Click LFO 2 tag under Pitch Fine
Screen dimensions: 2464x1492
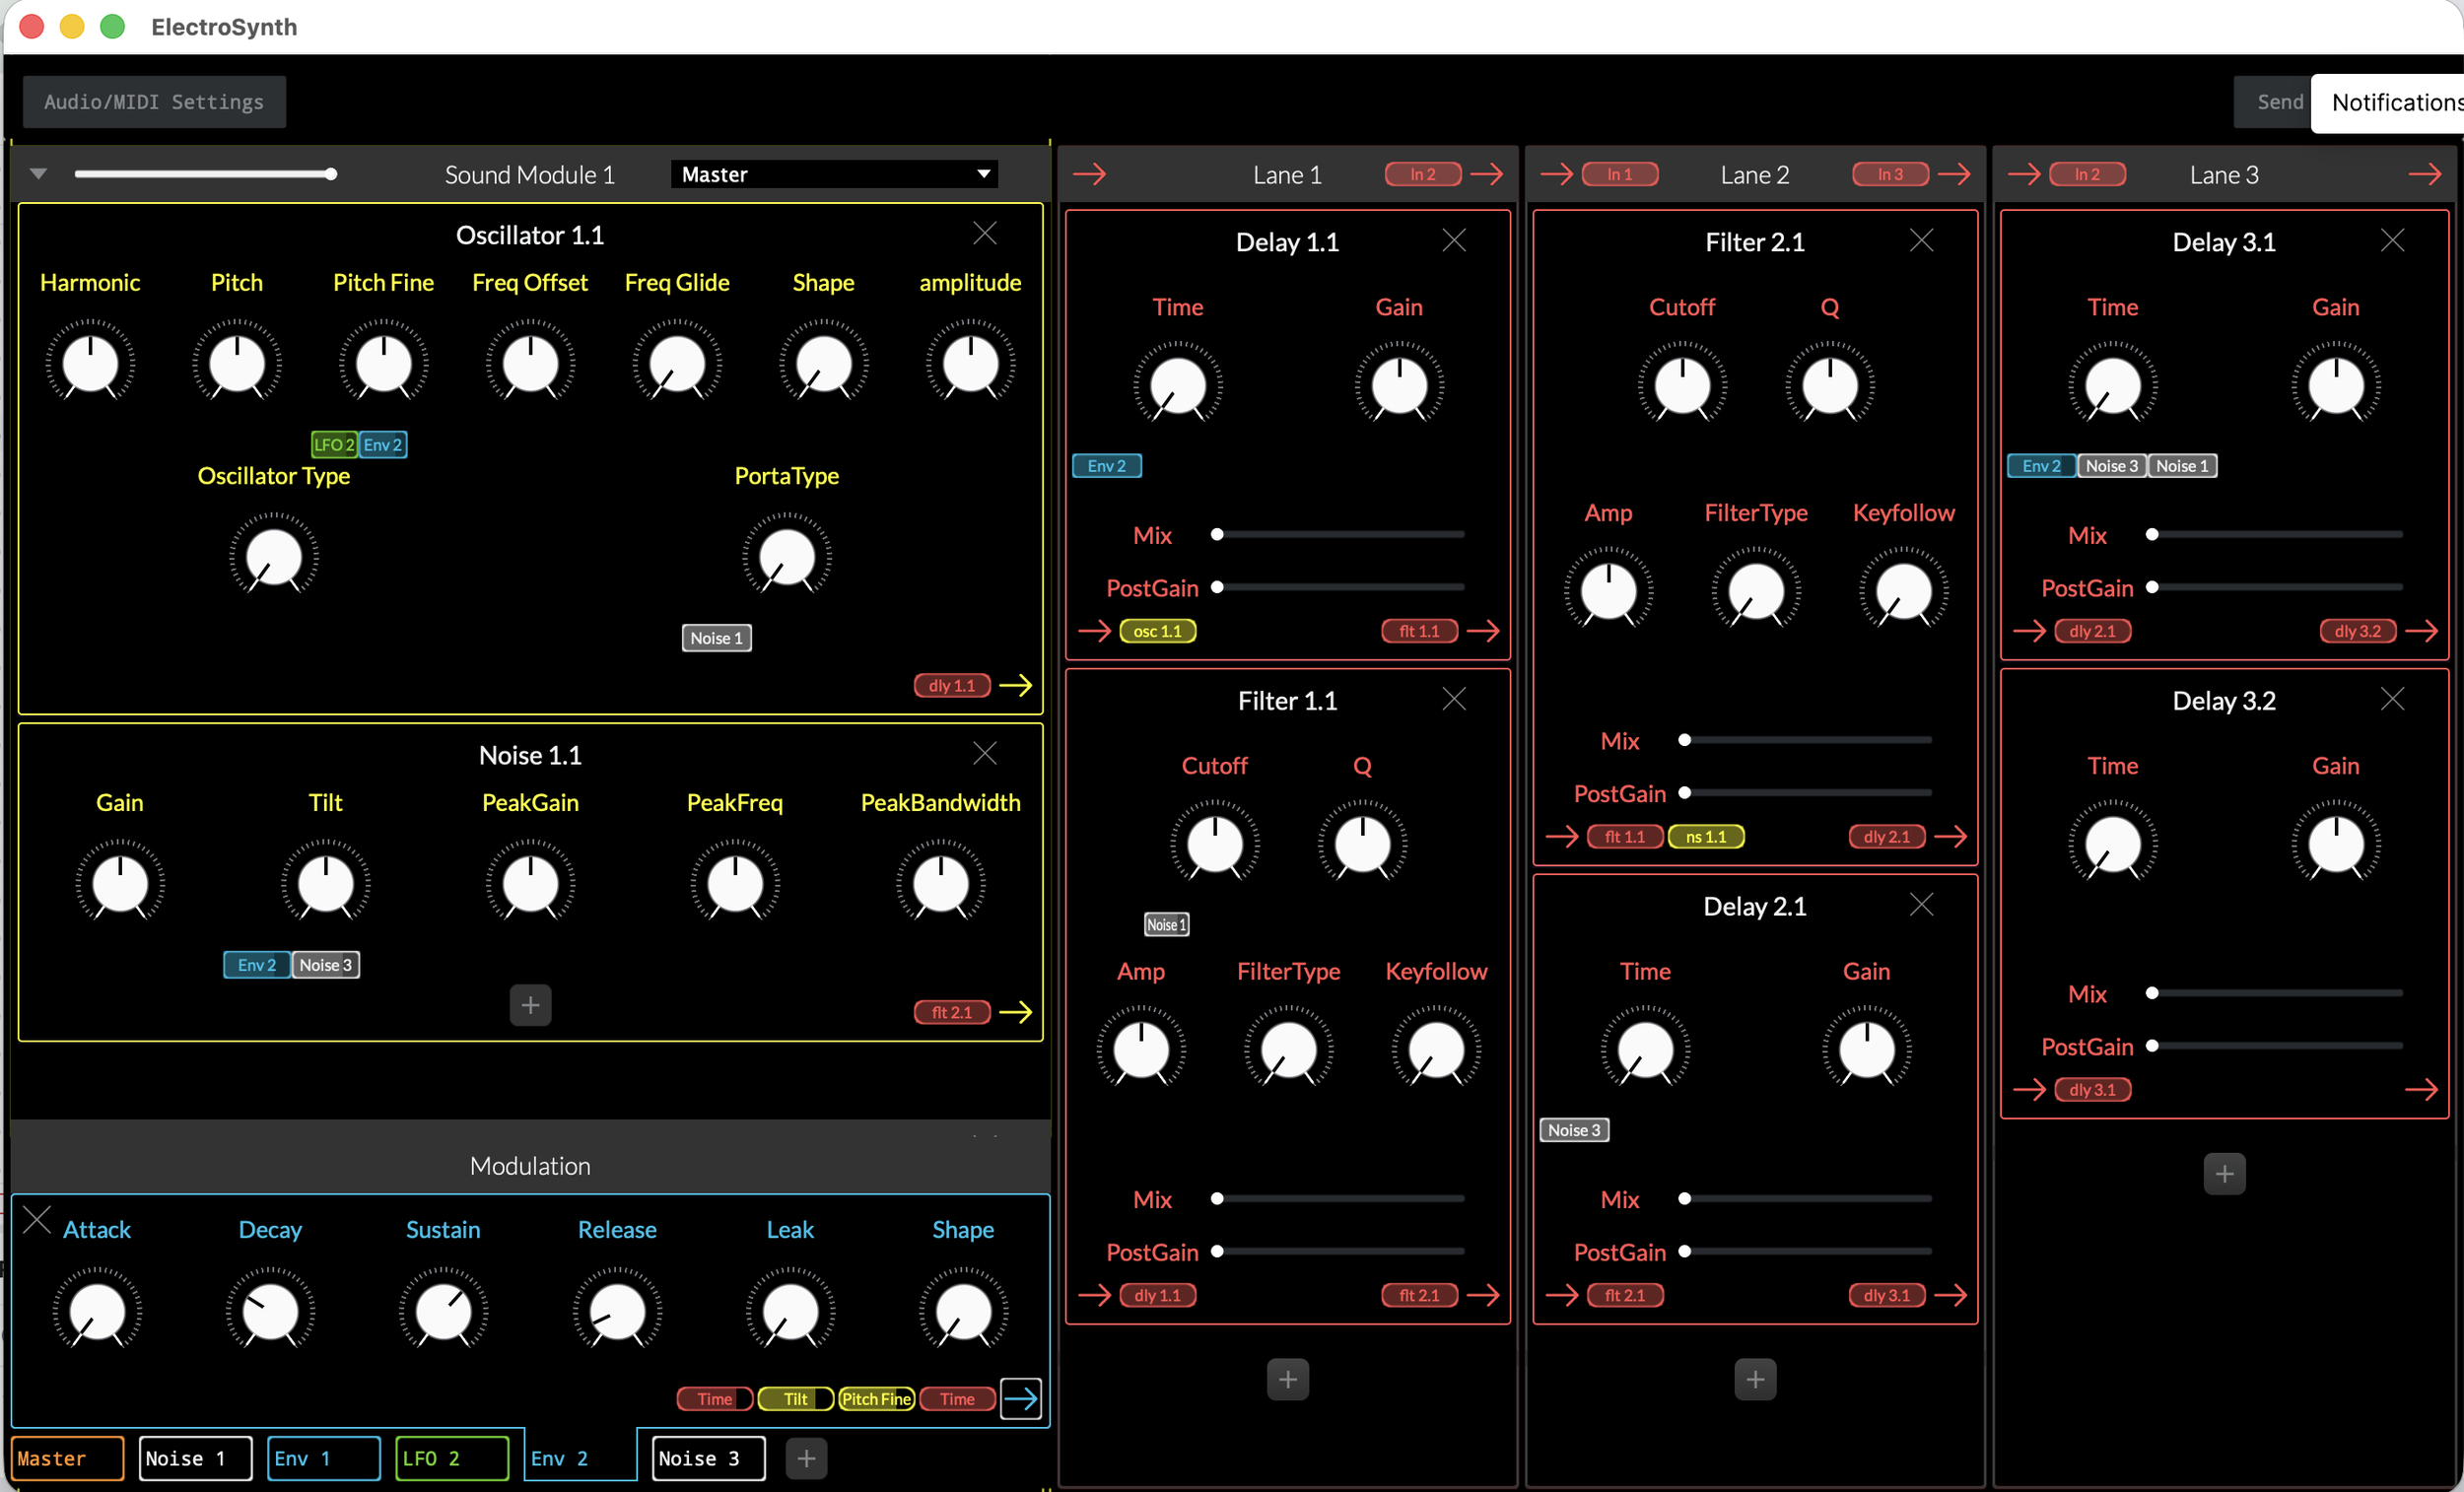[334, 444]
